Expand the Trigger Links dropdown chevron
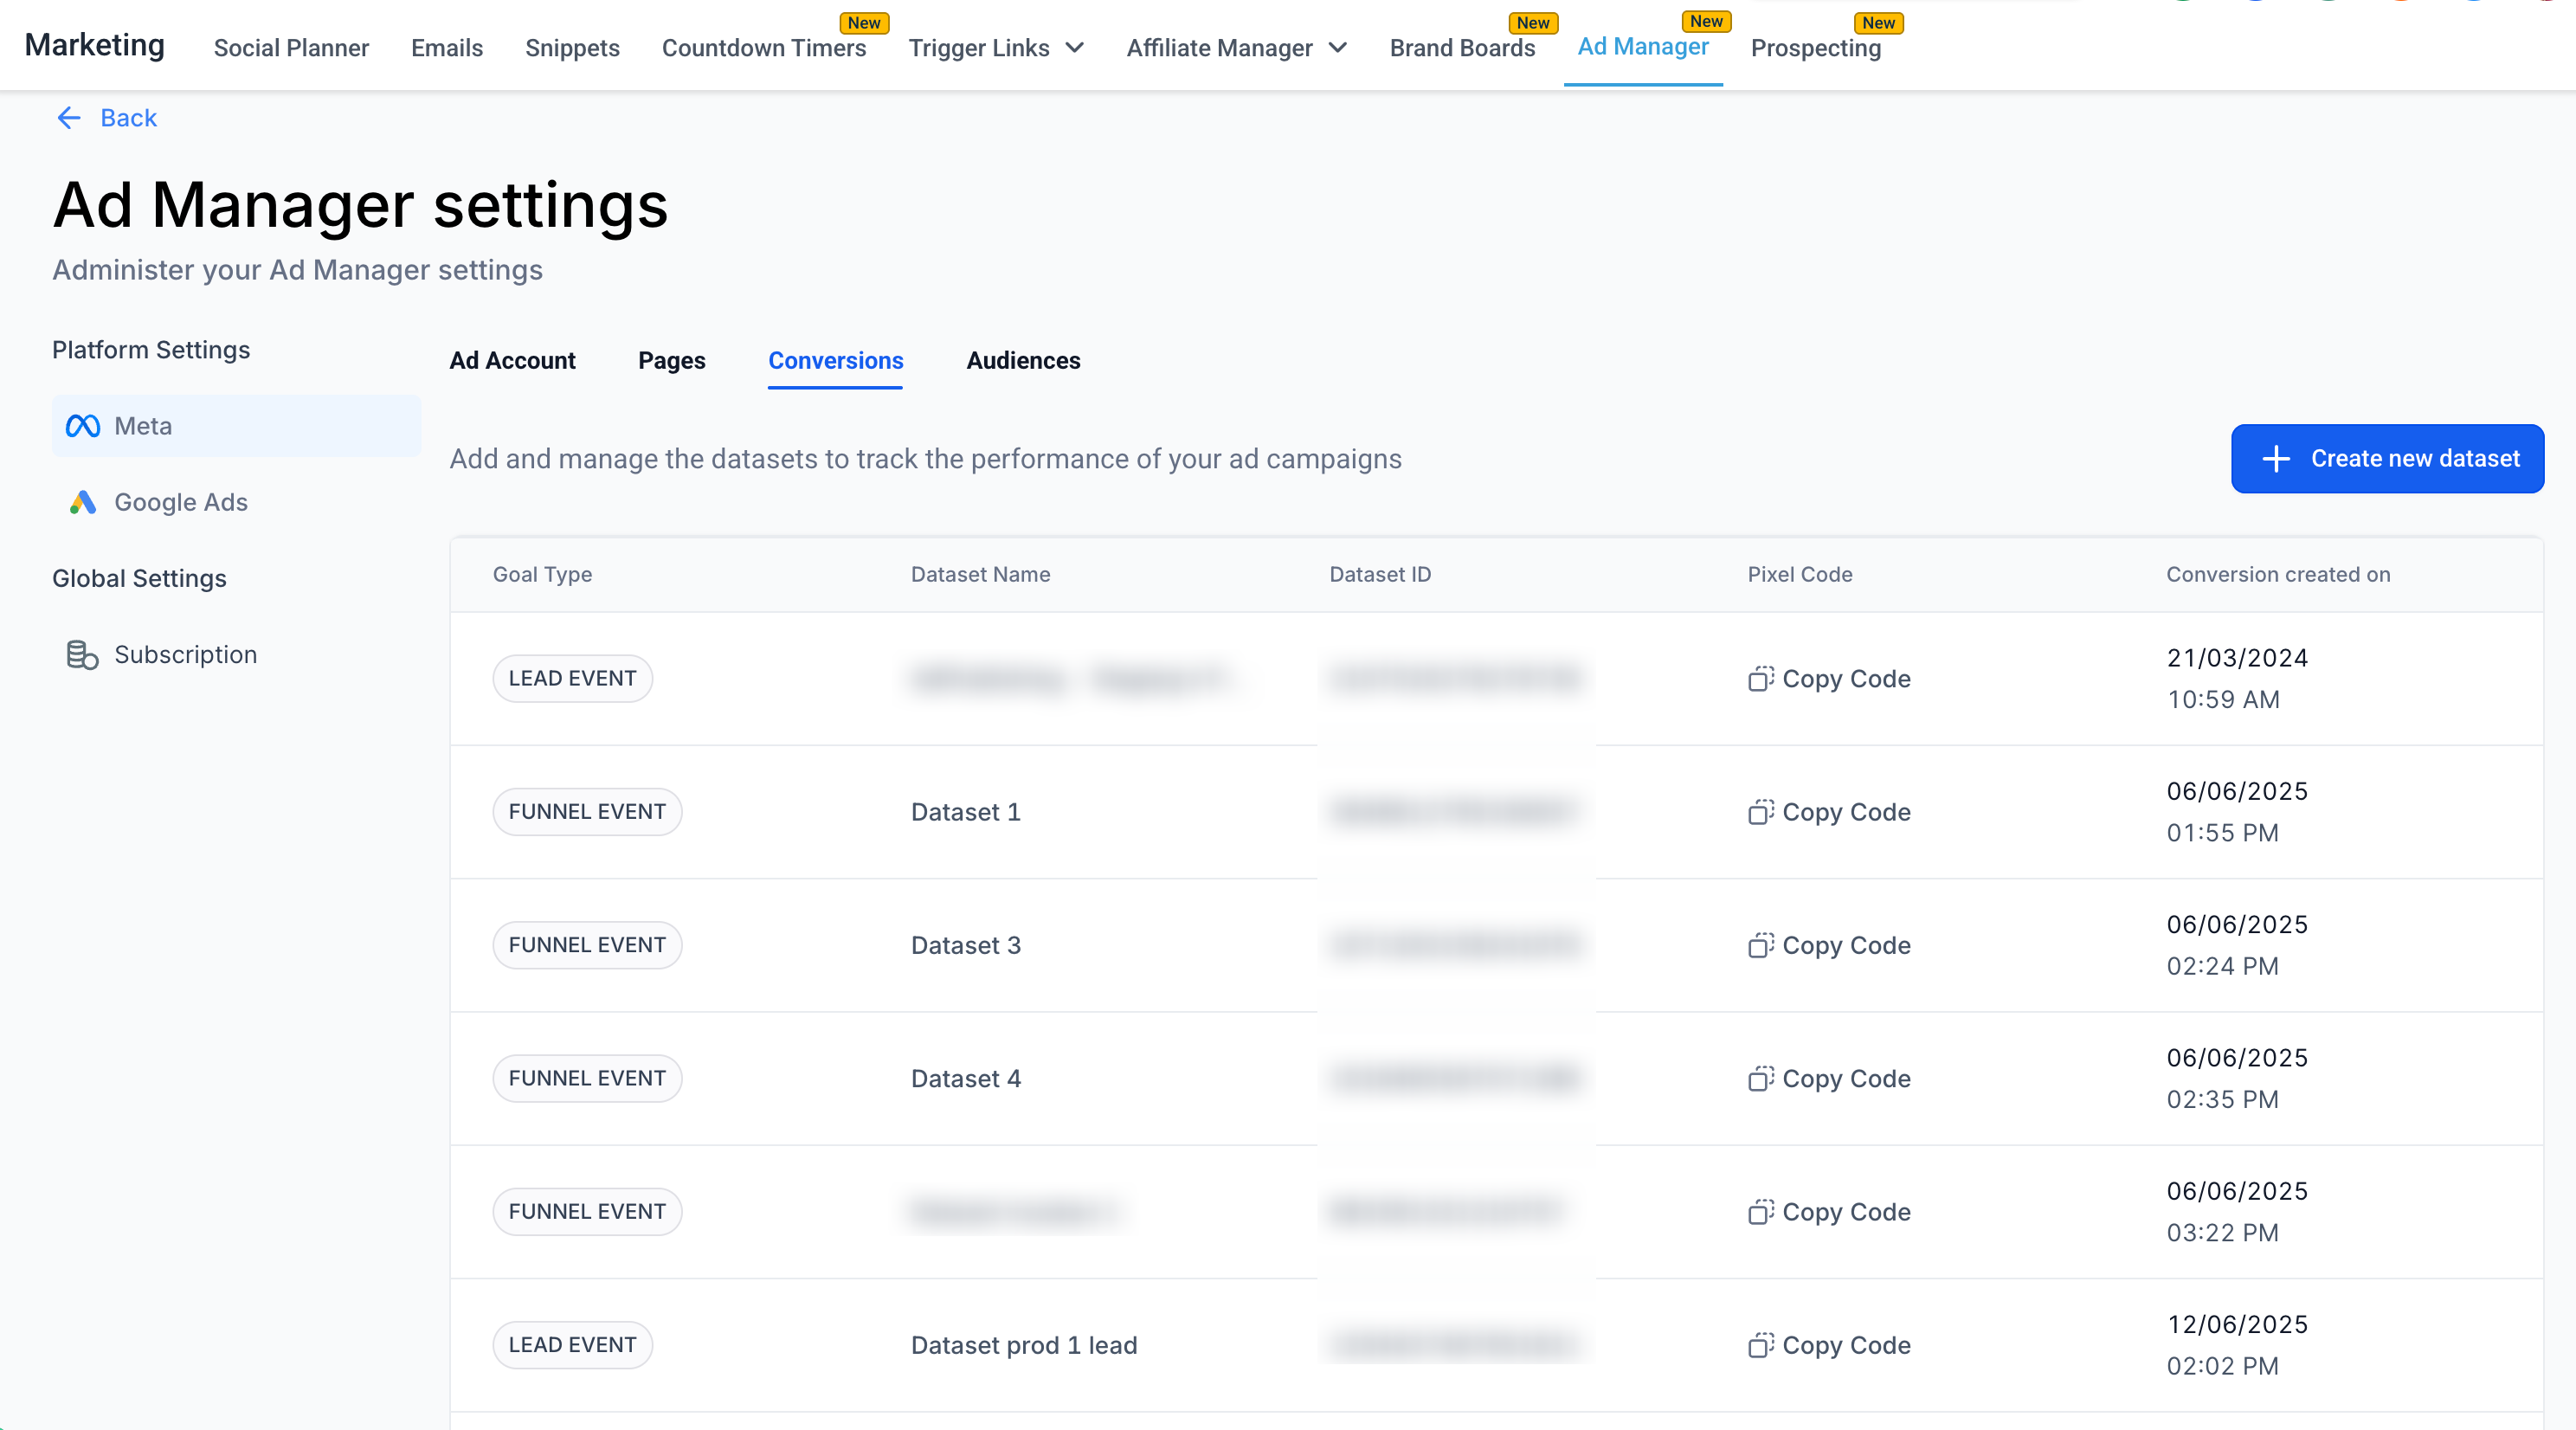This screenshot has width=2576, height=1430. tap(1075, 48)
